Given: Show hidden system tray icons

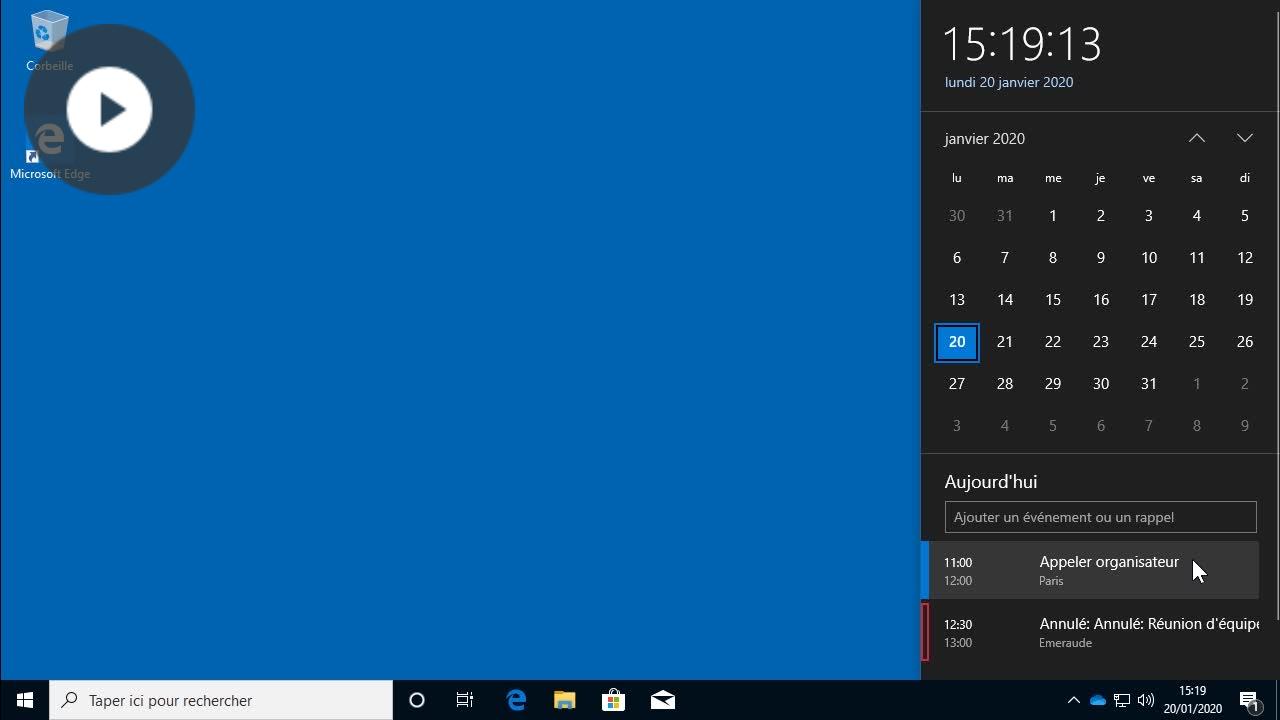Looking at the screenshot, I should point(1074,700).
